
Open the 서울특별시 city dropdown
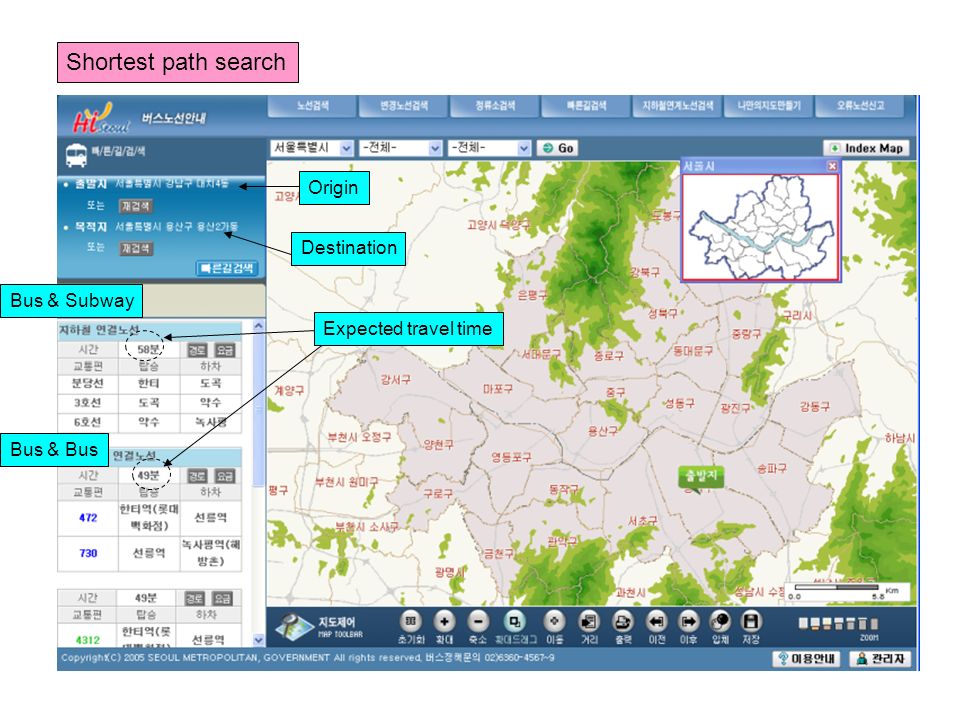(x=312, y=148)
